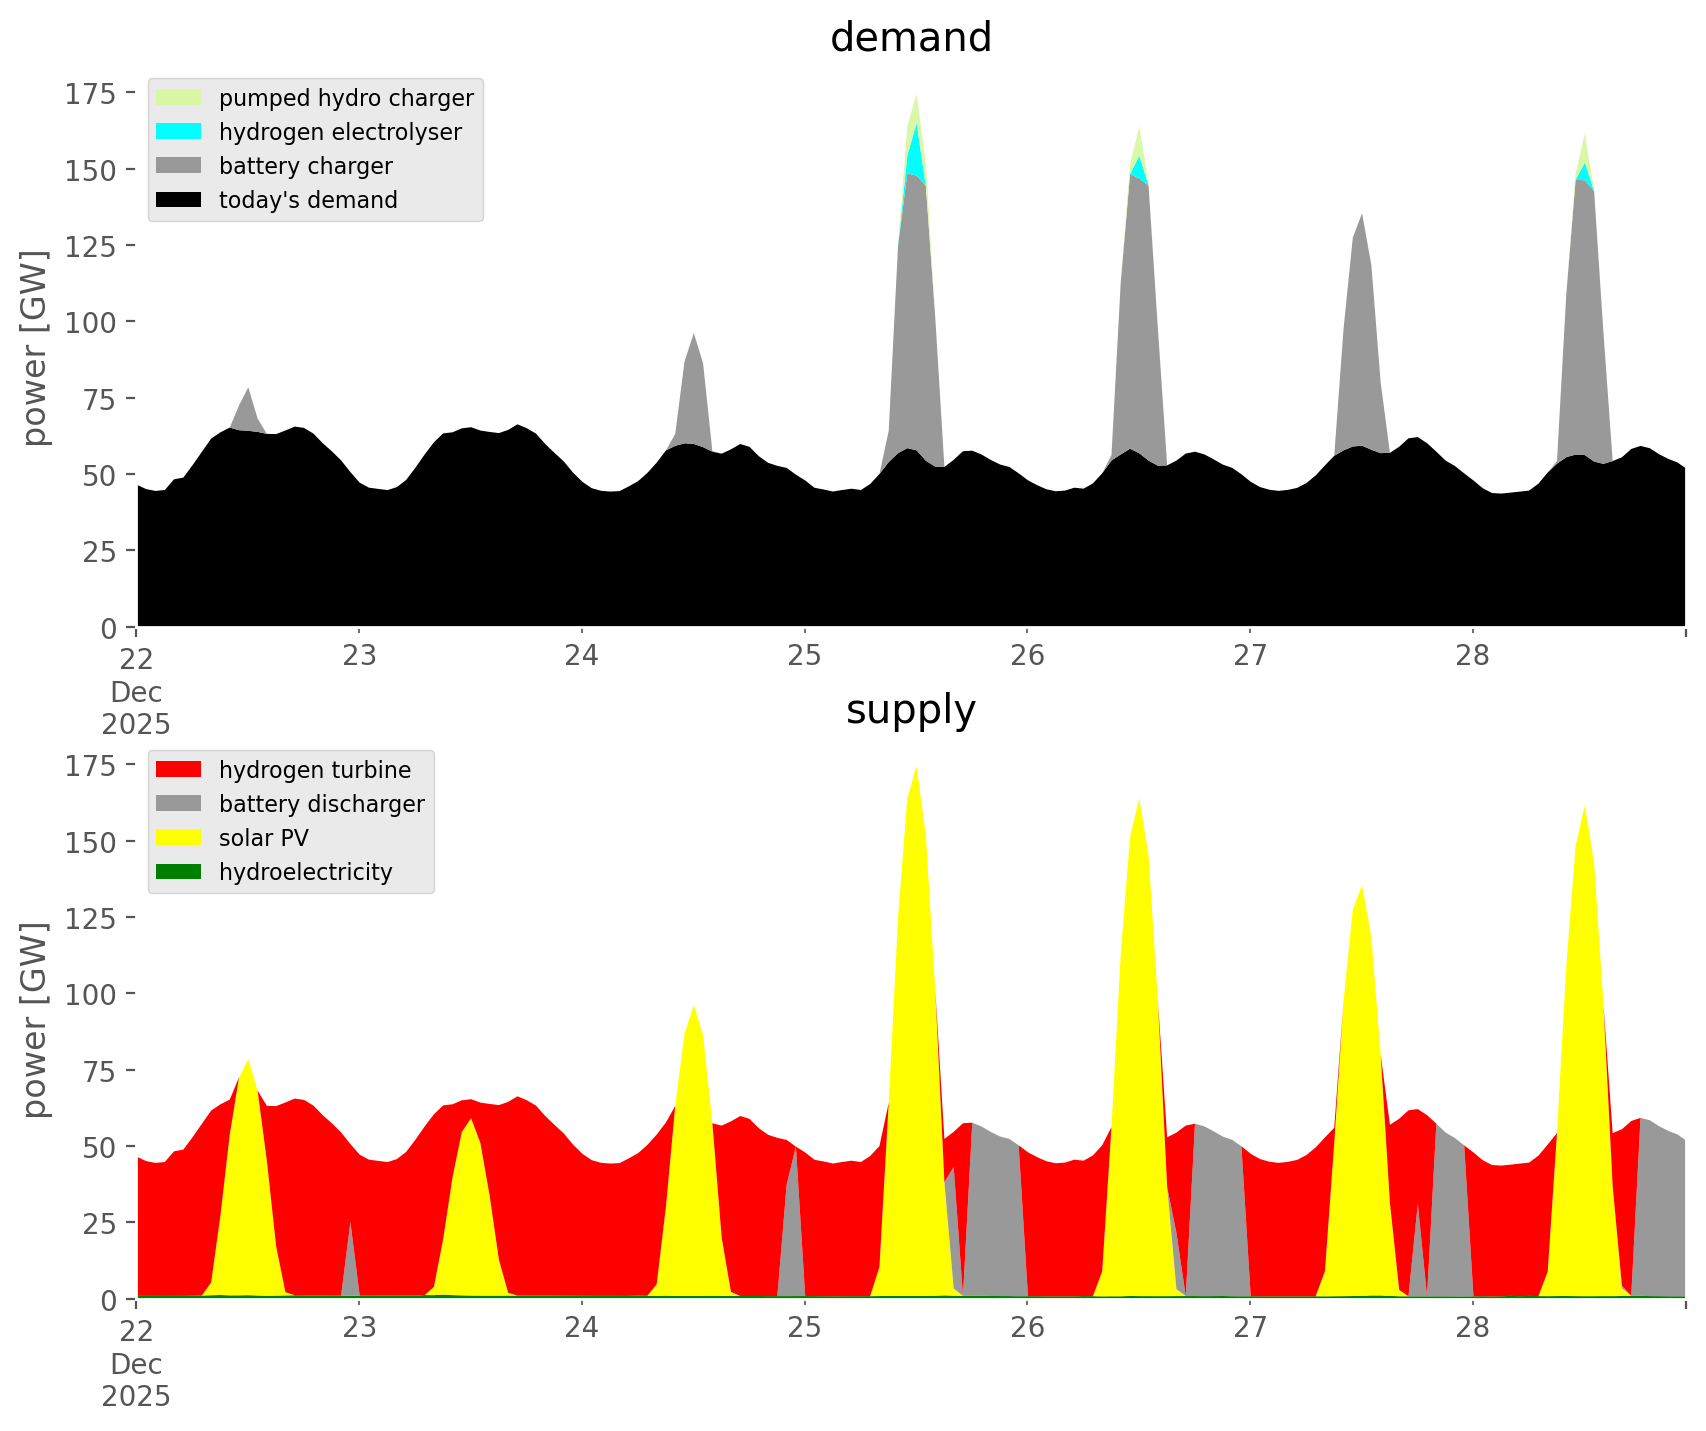This screenshot has height=1431, width=1706.
Task: Click the battery discharger legend swatch
Action: tap(179, 804)
